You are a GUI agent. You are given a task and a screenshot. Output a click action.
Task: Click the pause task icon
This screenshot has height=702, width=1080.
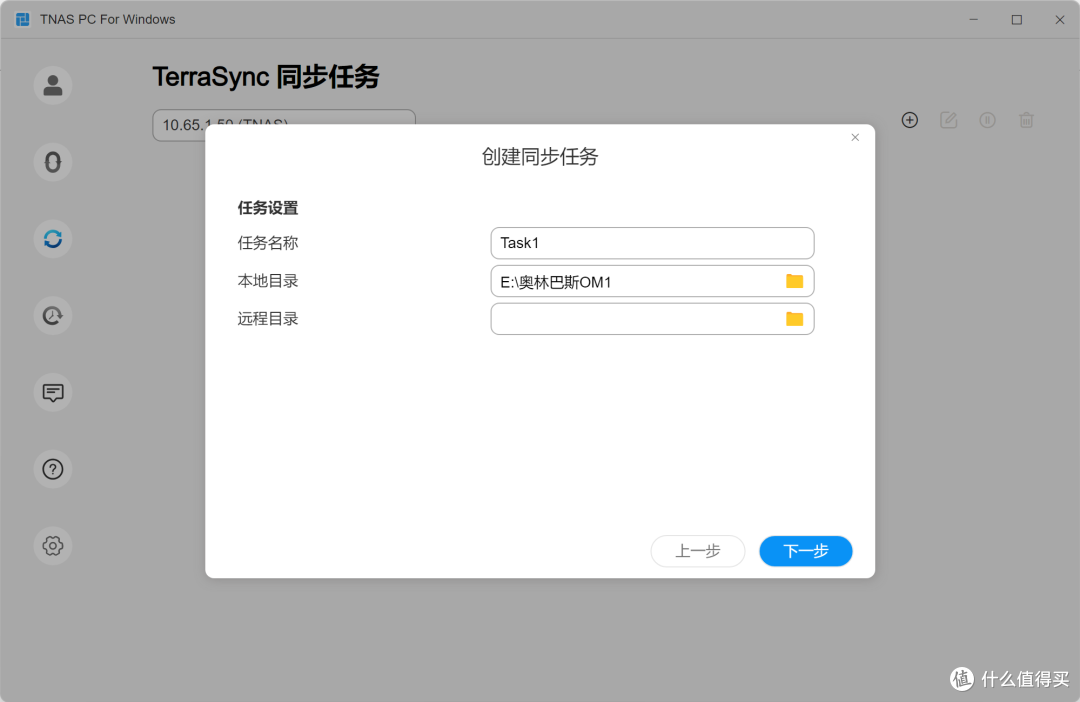[987, 120]
